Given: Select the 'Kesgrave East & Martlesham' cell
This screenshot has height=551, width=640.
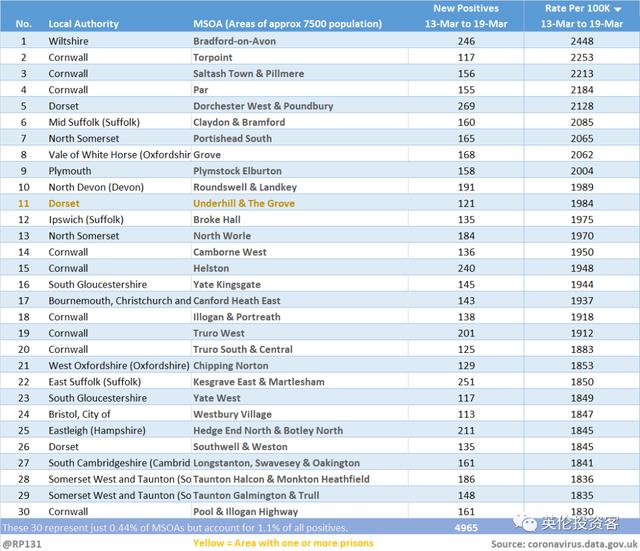Looking at the screenshot, I should pyautogui.click(x=259, y=382).
